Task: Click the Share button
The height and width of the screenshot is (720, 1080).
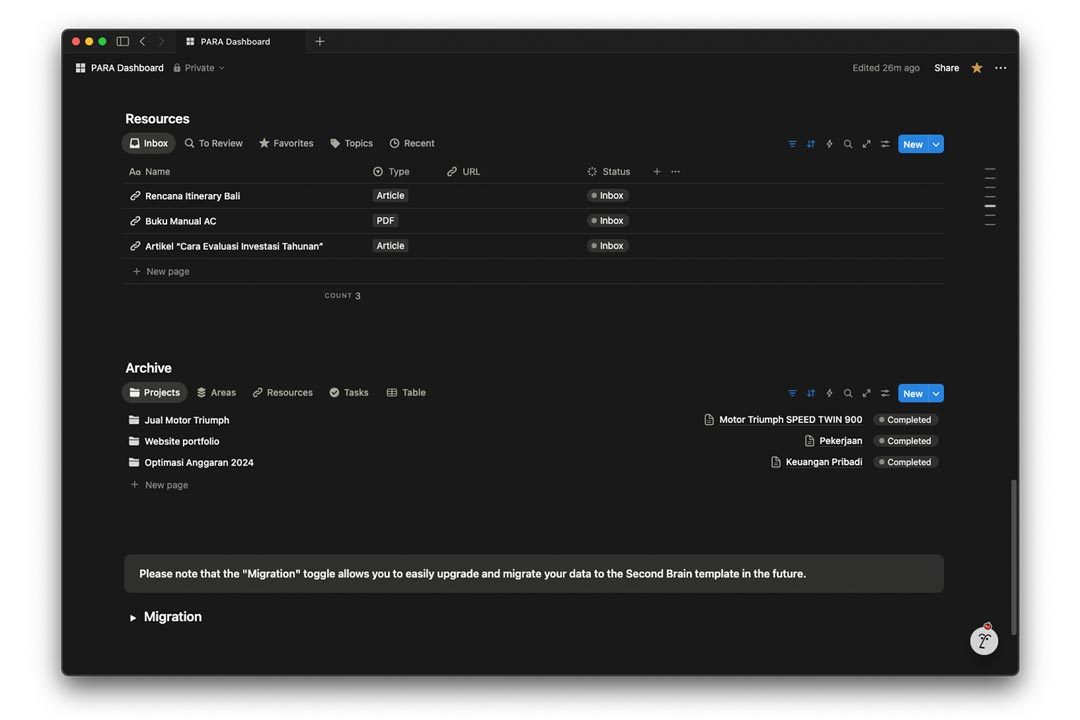Action: click(946, 68)
